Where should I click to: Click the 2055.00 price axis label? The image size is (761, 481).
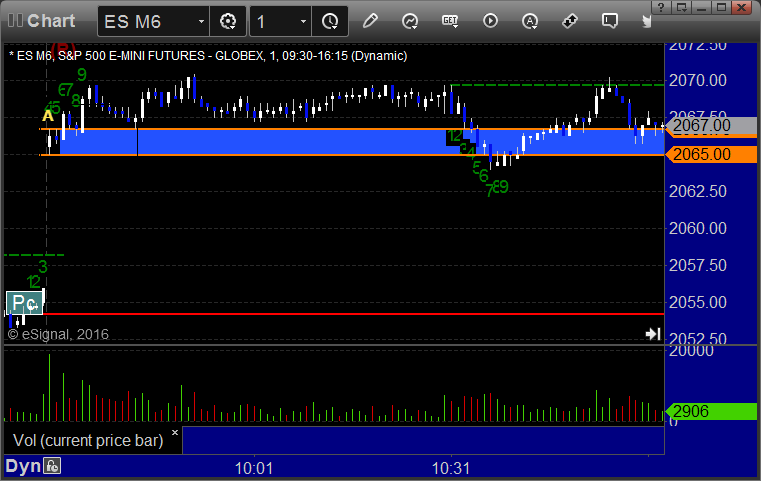coord(697,302)
